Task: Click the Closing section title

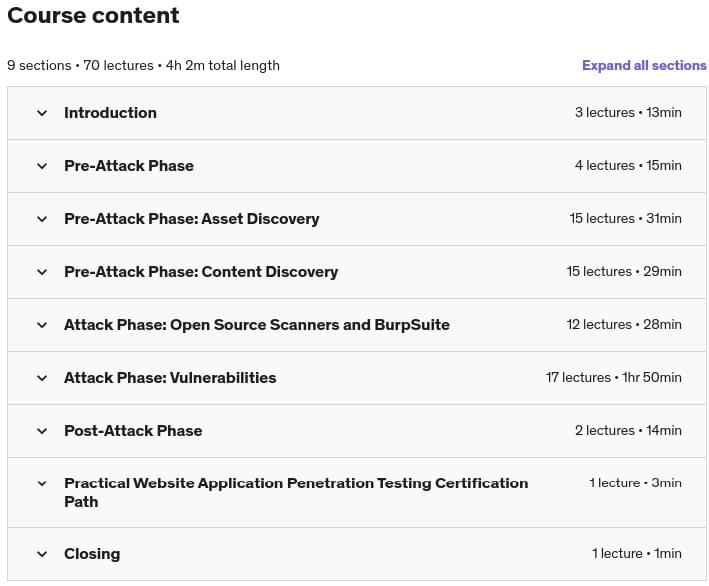Action: click(92, 554)
